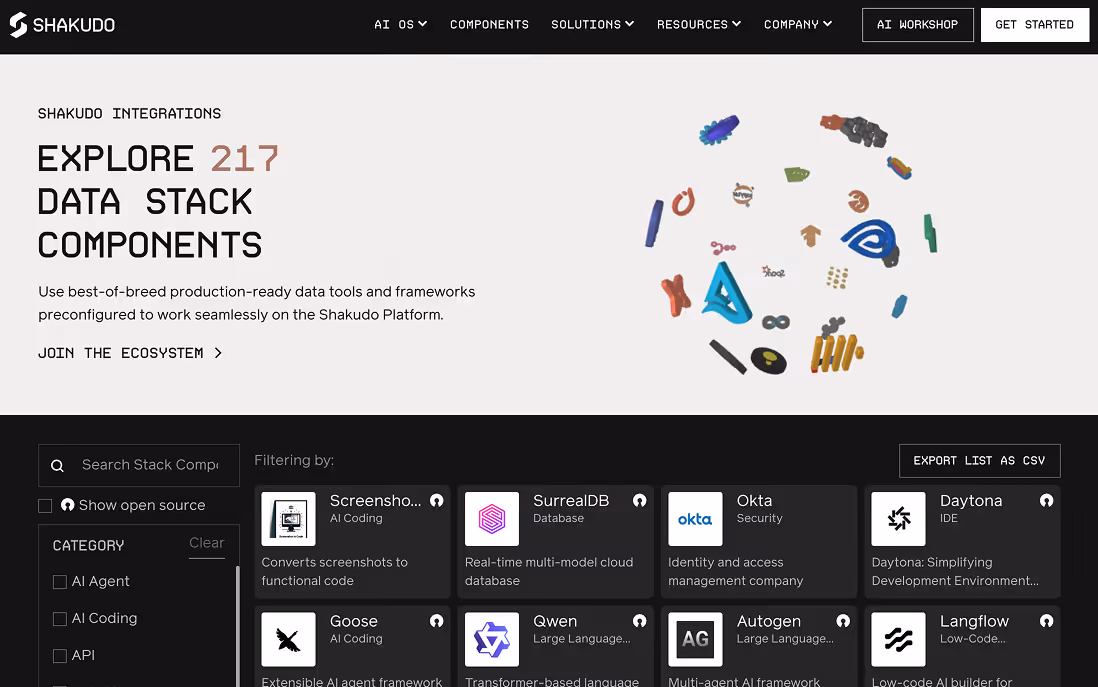Open the Goose AI Coding component icon
Viewport: 1098px width, 687px height.
(x=288, y=639)
